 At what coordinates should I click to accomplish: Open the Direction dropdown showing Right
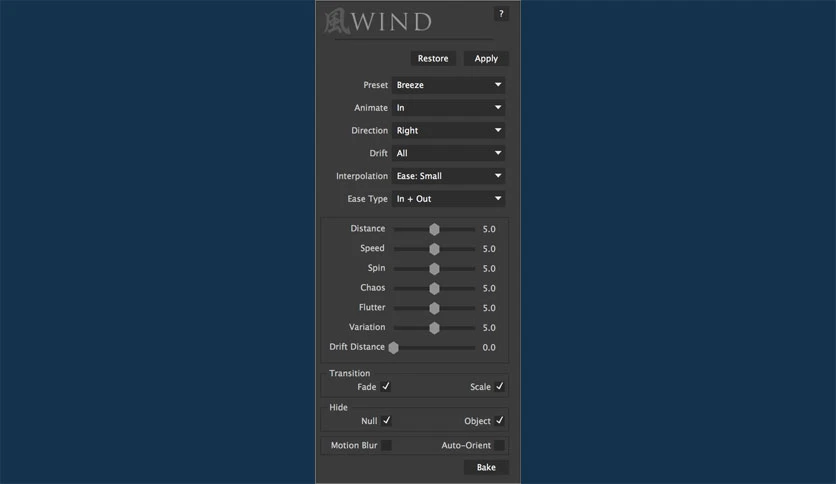pos(448,131)
